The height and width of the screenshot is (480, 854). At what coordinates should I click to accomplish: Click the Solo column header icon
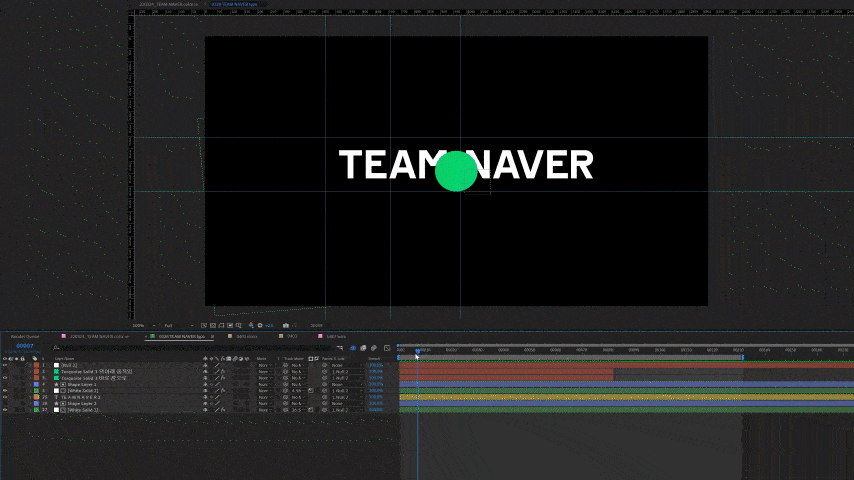click(x=16, y=359)
